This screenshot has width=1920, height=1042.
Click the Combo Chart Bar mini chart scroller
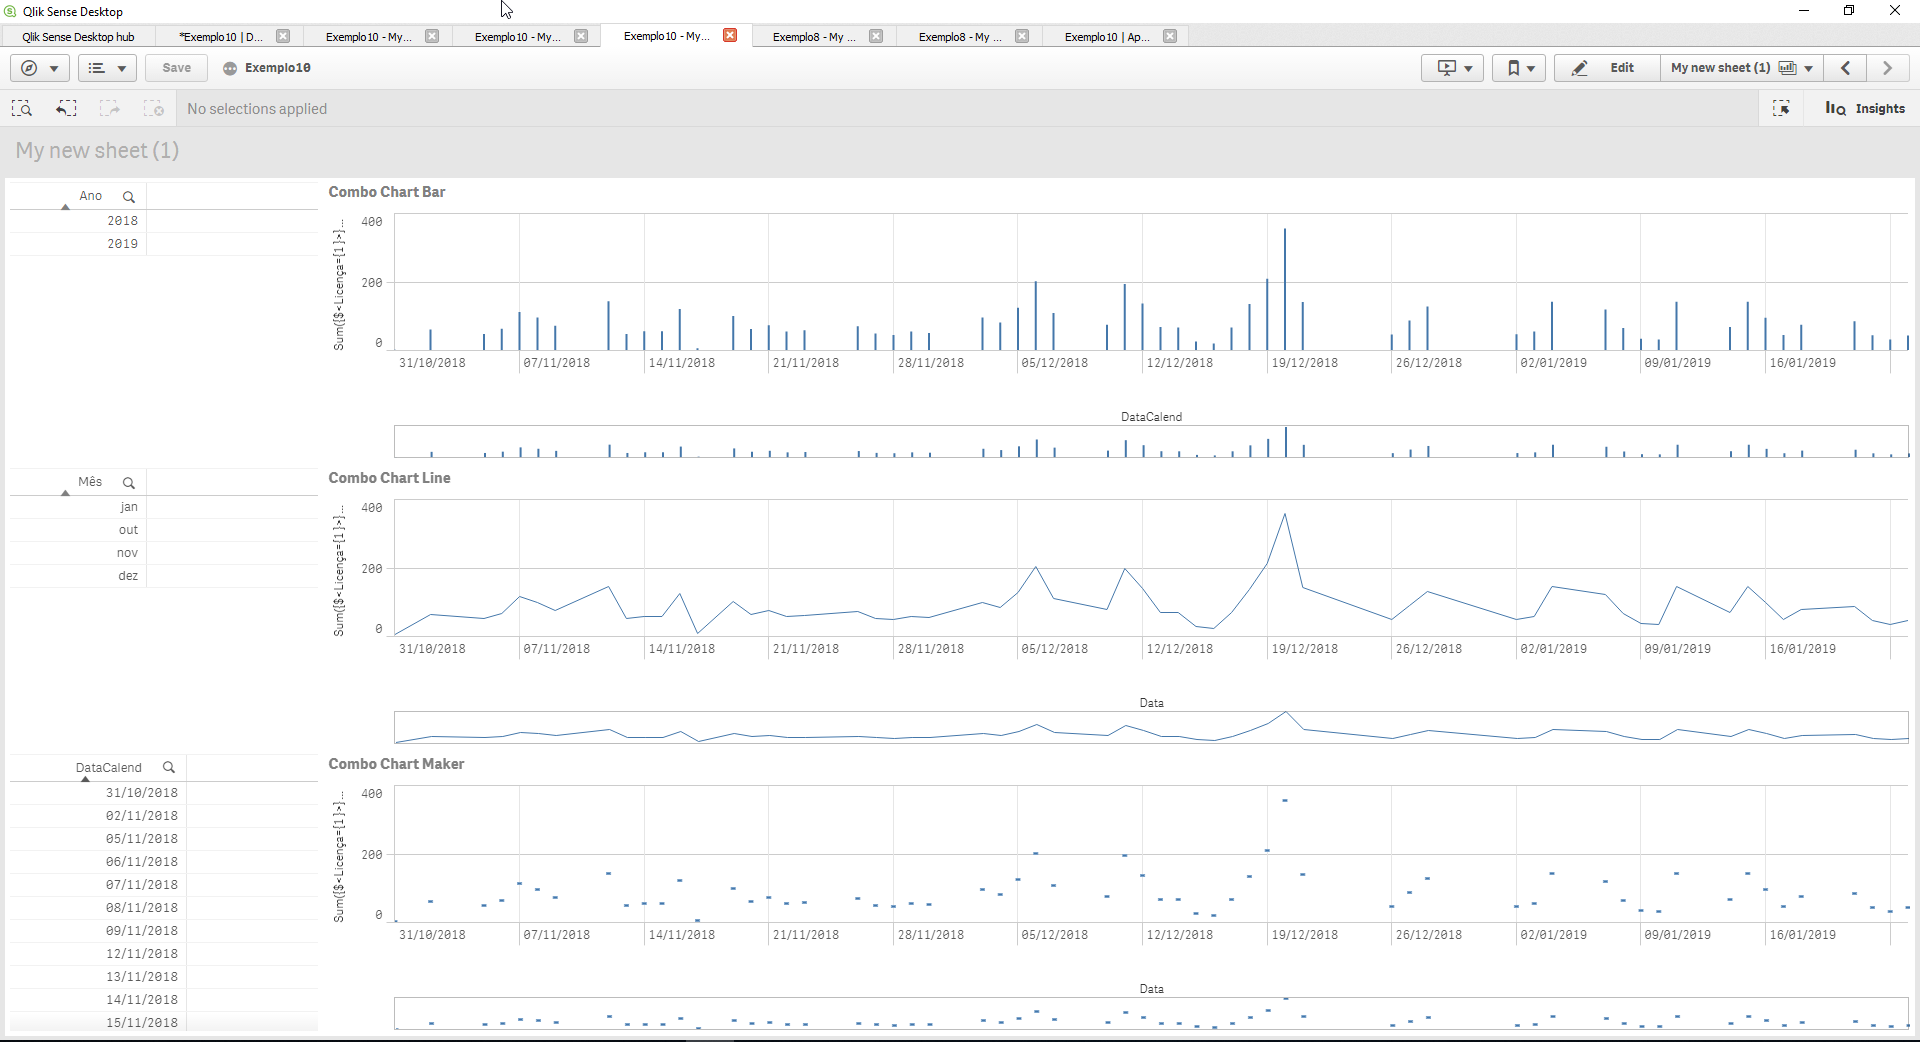point(1150,441)
